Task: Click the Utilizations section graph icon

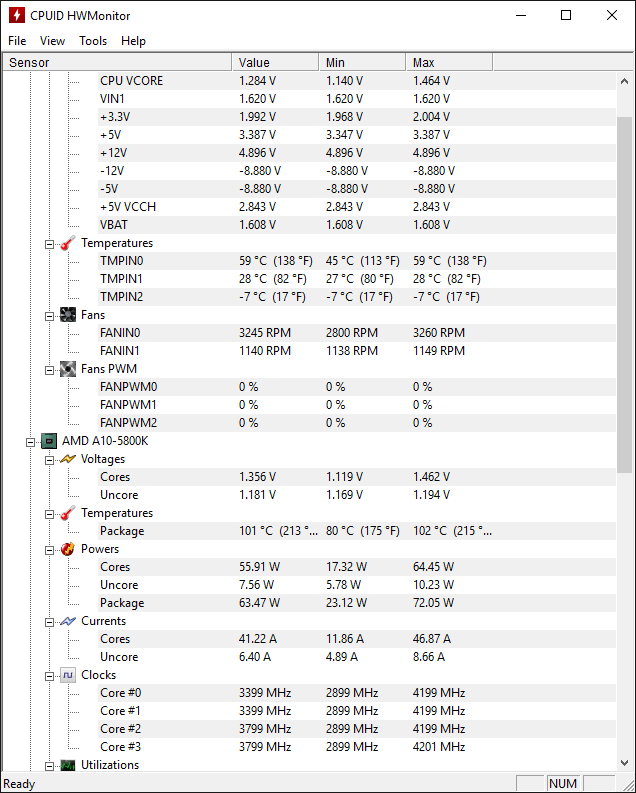Action: (68, 765)
